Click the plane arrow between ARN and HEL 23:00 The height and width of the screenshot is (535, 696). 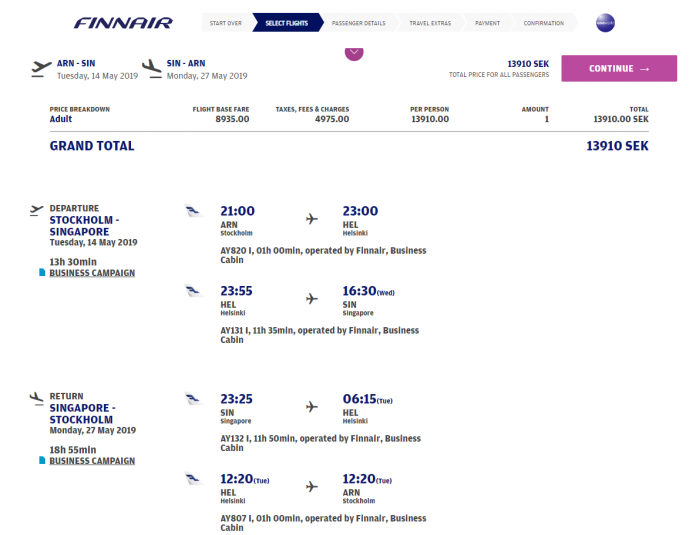pyautogui.click(x=312, y=219)
